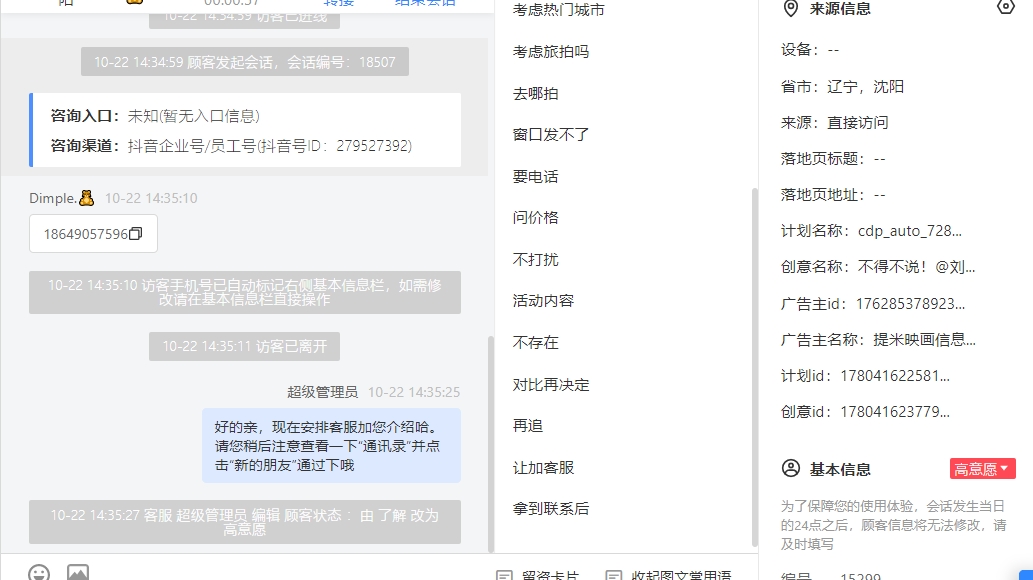Image resolution: width=1033 pixels, height=580 pixels.
Task: Click the 创意id value 178041623779
Action: pos(895,412)
